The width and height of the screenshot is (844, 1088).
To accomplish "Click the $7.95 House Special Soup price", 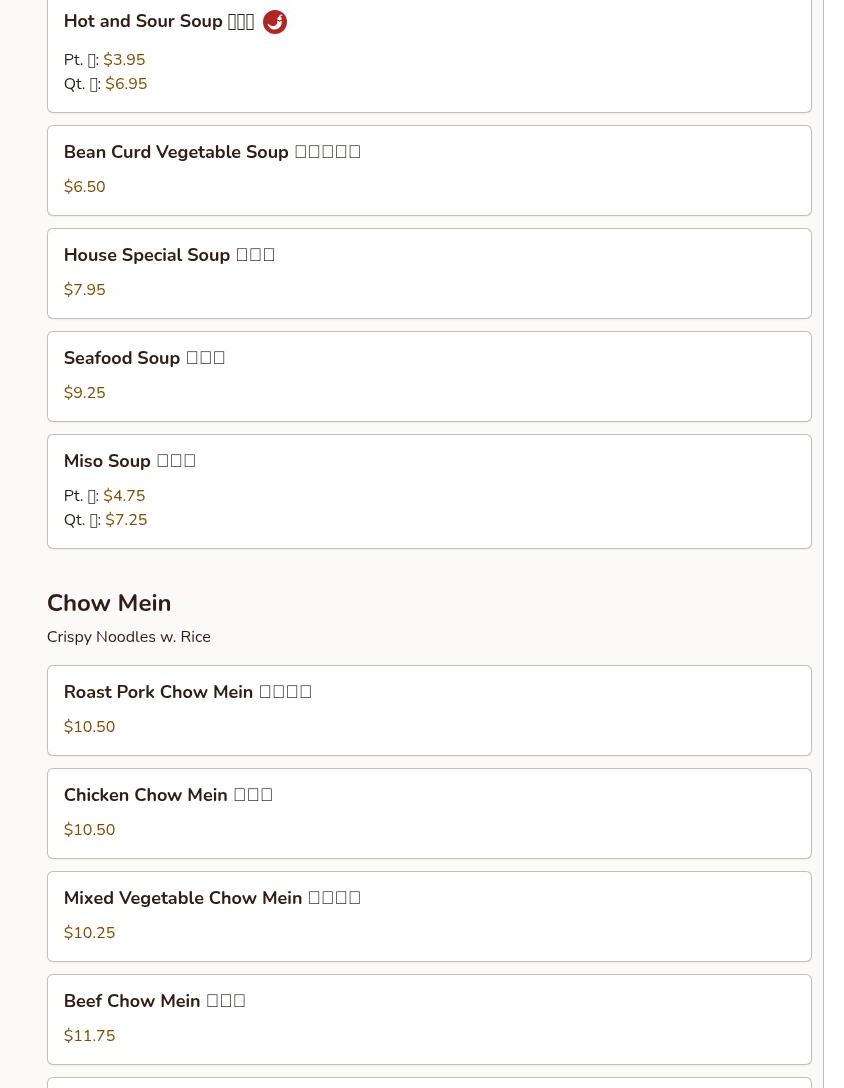I will (x=85, y=290).
